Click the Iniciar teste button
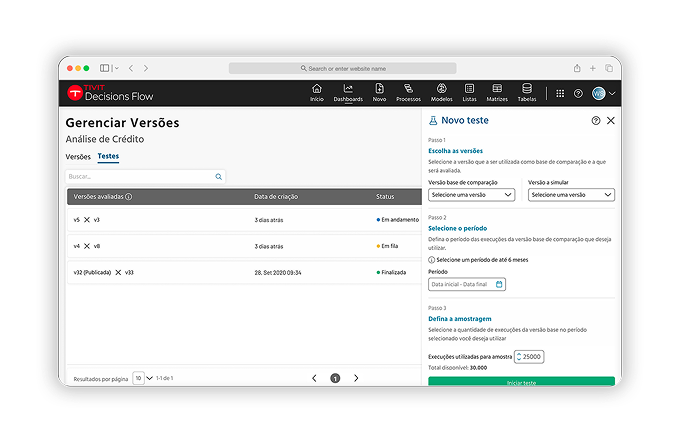 pyautogui.click(x=521, y=382)
